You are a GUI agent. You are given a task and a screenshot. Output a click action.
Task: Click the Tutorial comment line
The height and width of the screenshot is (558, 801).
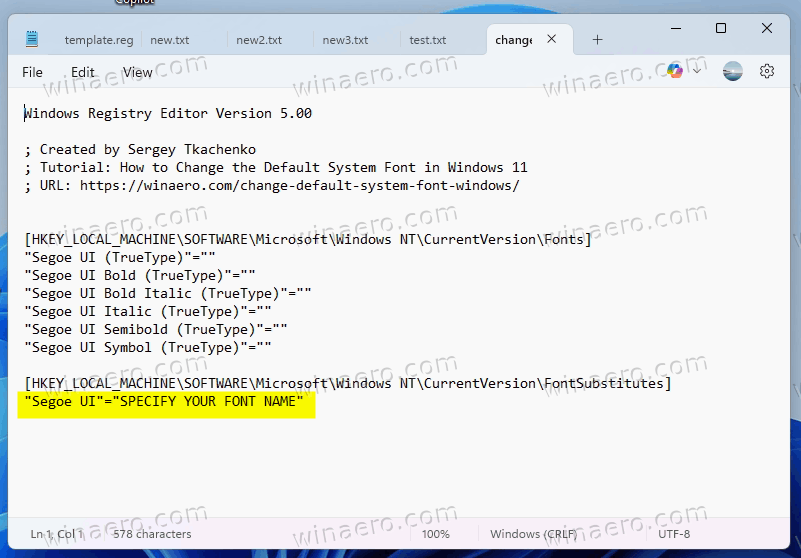[x=276, y=167]
